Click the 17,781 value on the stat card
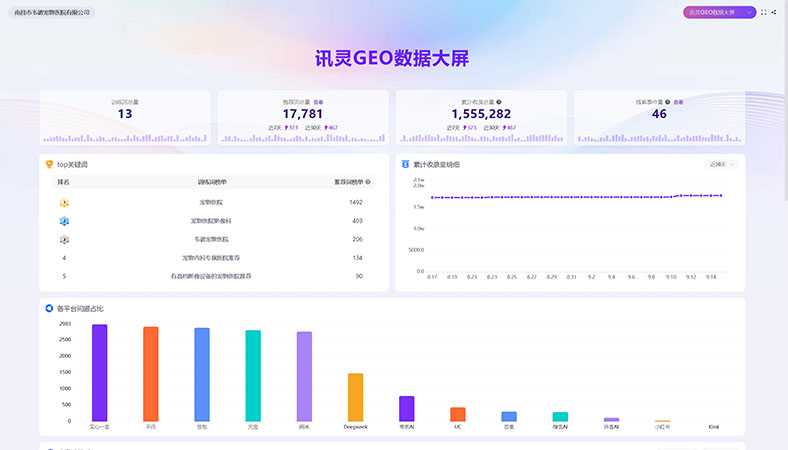788x450 pixels. click(x=303, y=114)
